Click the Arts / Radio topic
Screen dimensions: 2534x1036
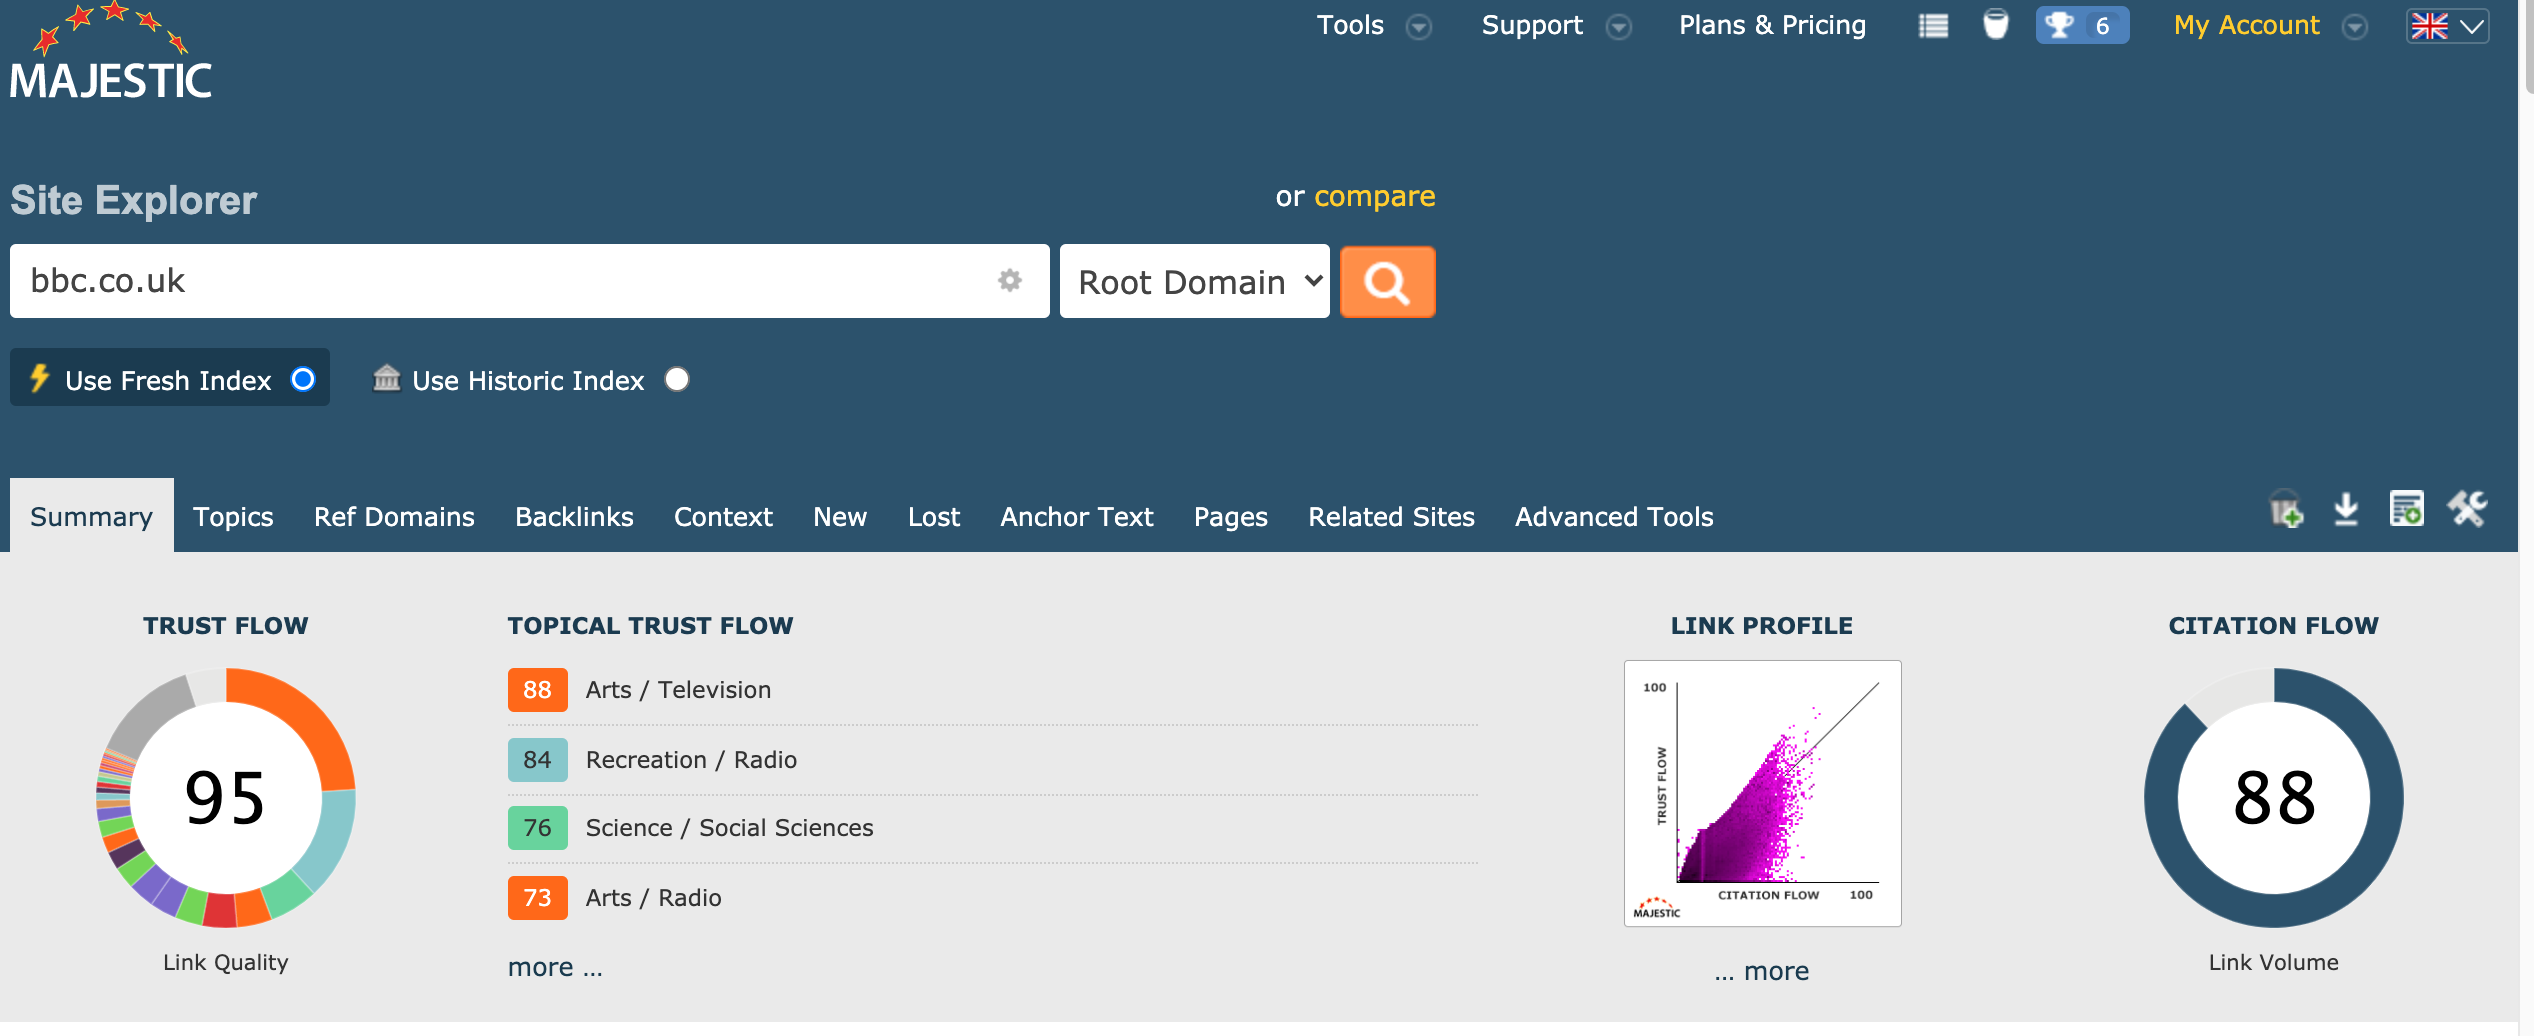click(653, 898)
